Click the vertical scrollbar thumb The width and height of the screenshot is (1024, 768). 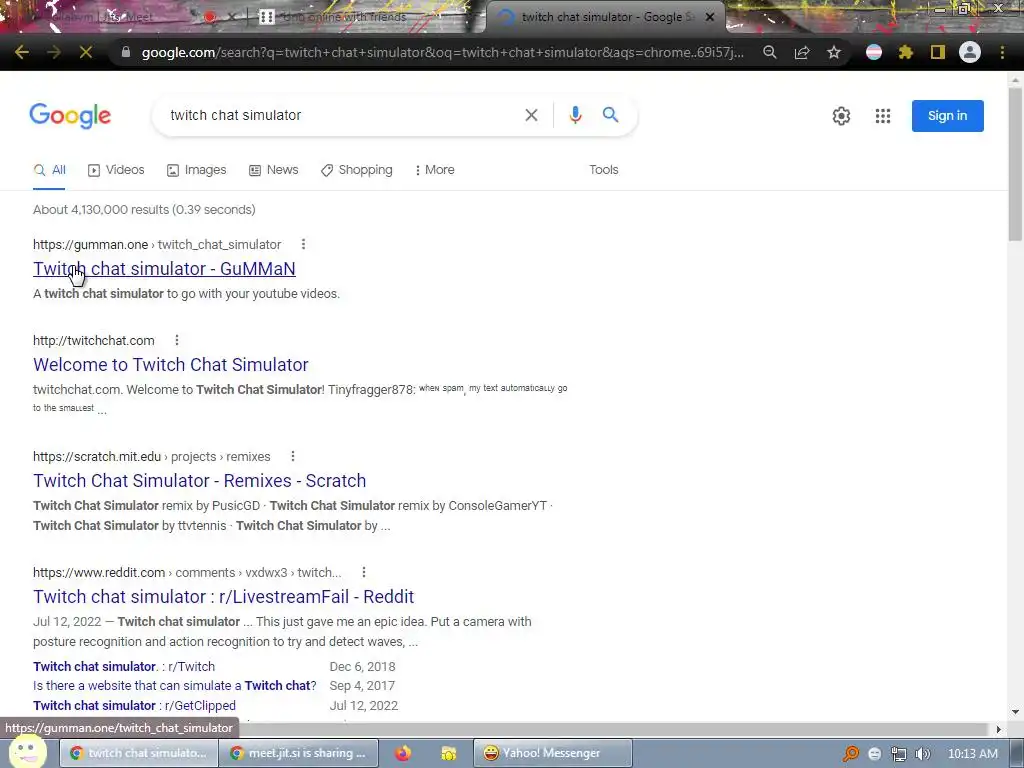1015,163
